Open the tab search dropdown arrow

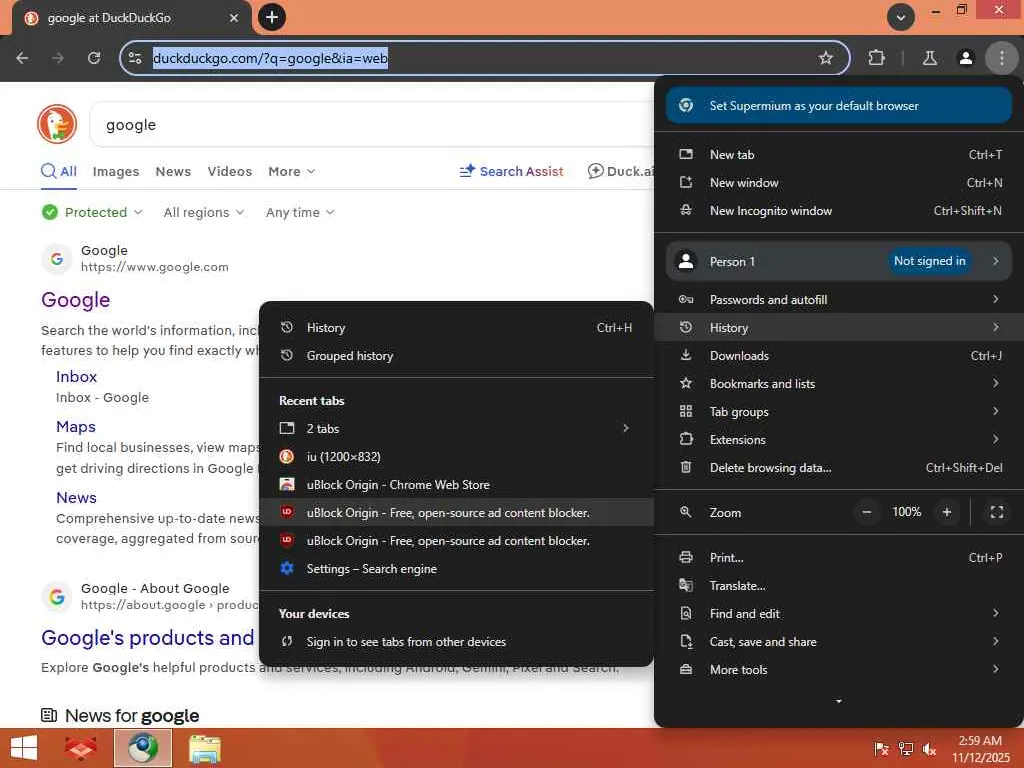pyautogui.click(x=901, y=17)
